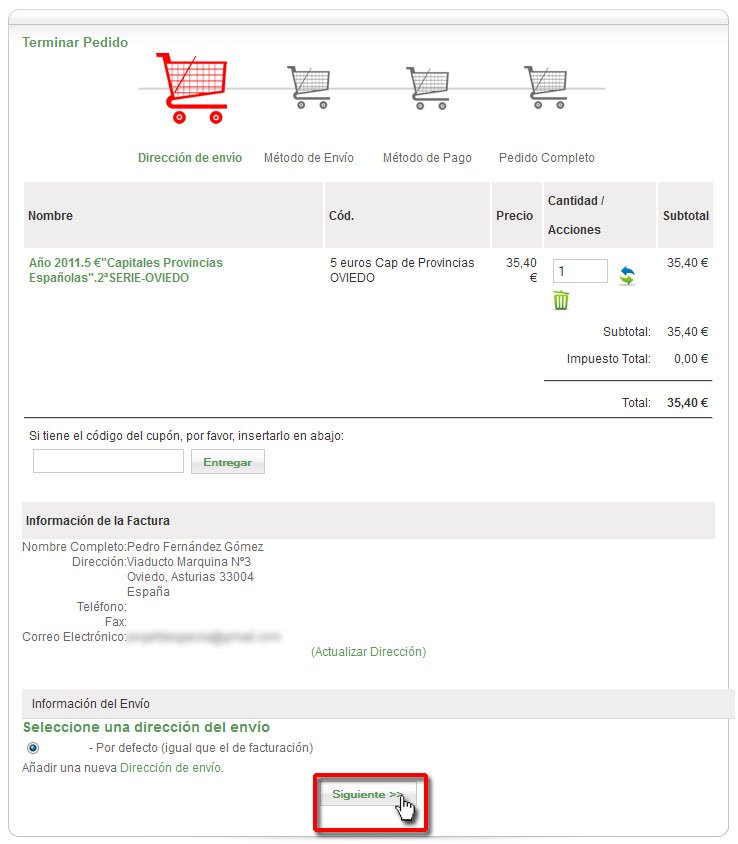Click the Entregar coupon button
The image size is (738, 844).
point(228,462)
